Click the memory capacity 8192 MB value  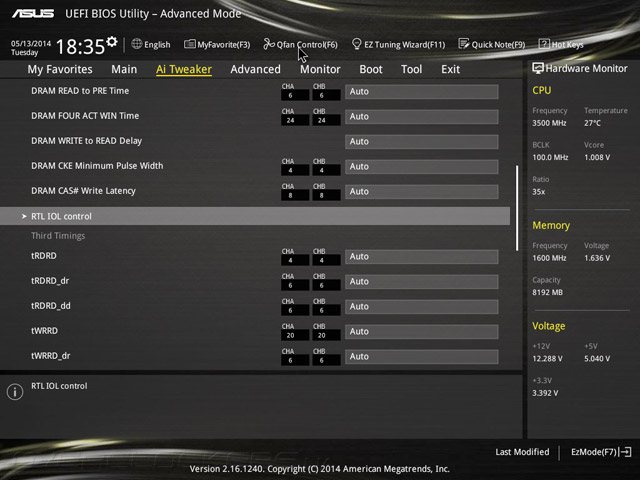tap(547, 292)
